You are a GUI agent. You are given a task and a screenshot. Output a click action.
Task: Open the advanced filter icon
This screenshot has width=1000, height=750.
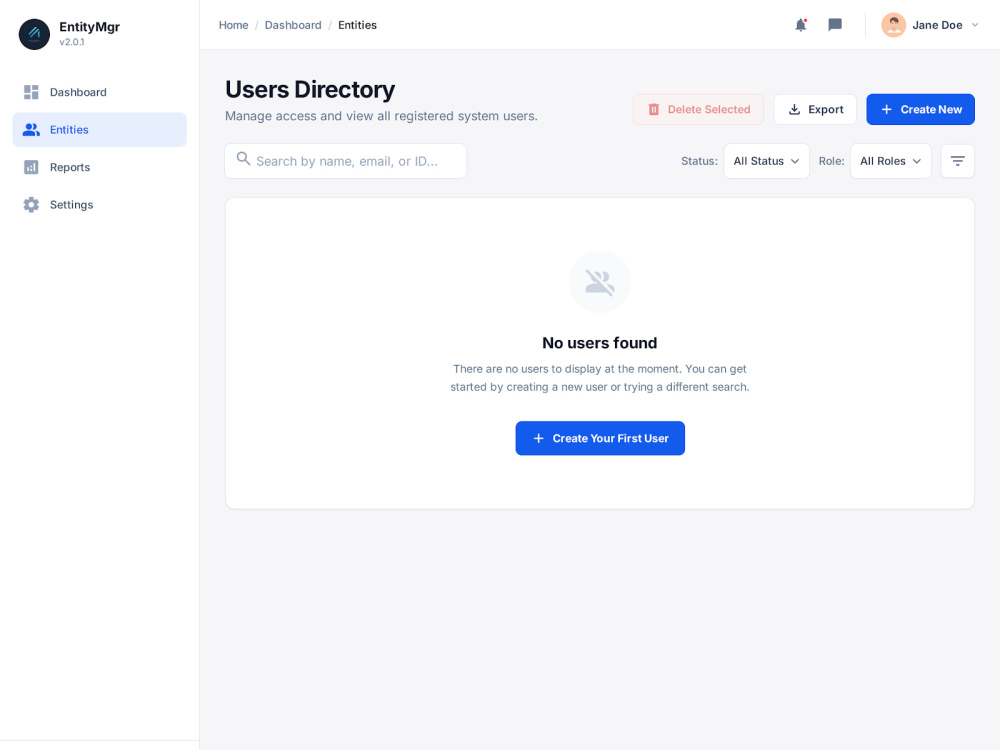(957, 160)
